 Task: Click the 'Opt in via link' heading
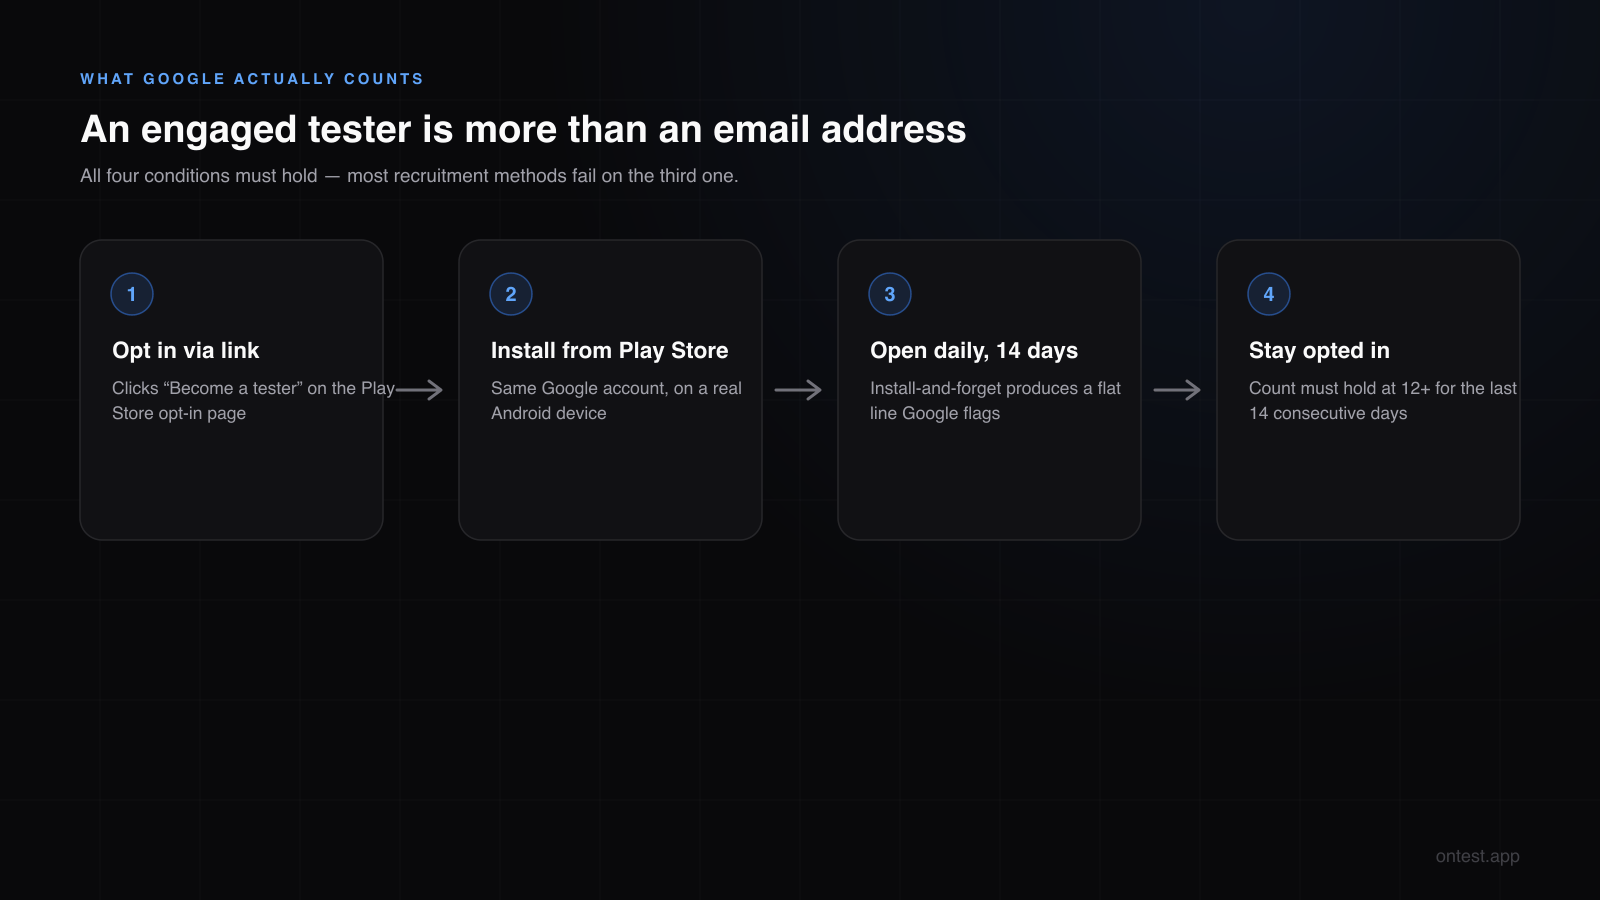[x=186, y=350]
